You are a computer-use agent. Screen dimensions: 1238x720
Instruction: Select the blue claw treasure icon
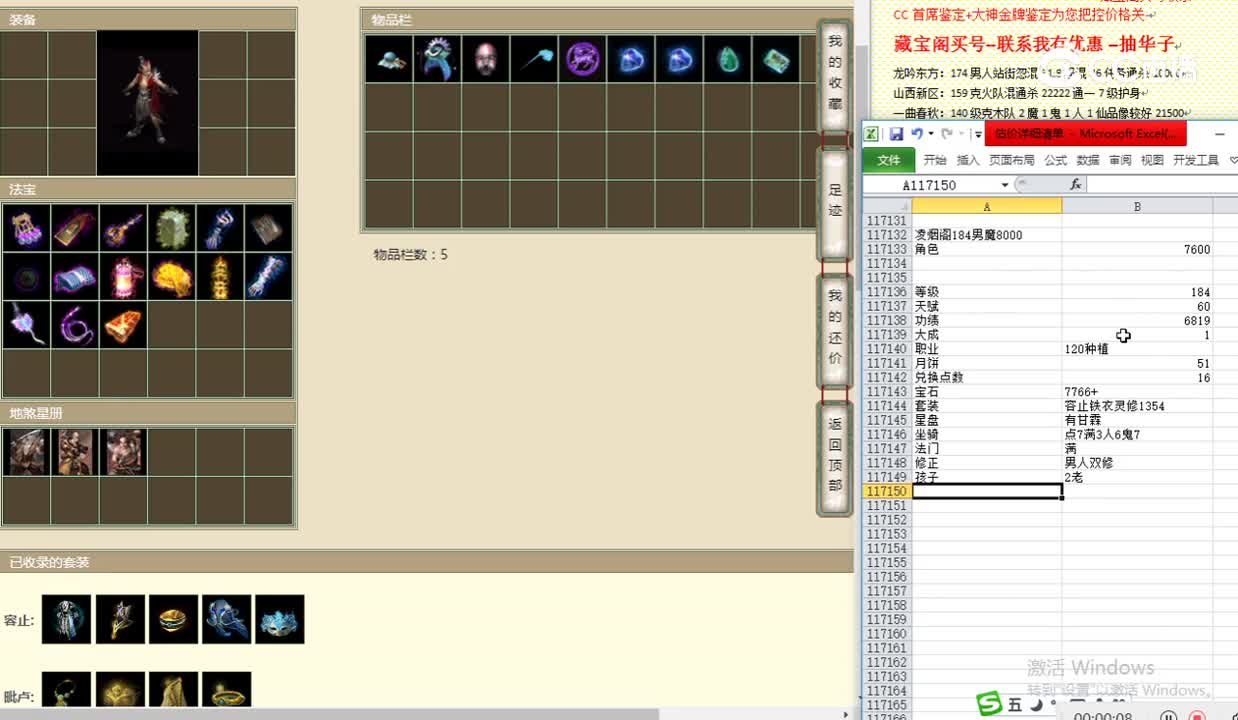tap(221, 228)
